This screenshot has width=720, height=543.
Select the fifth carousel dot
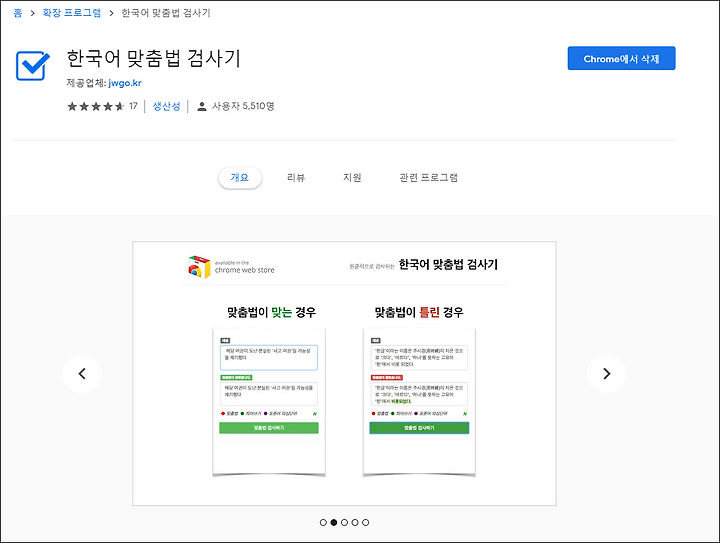366,522
